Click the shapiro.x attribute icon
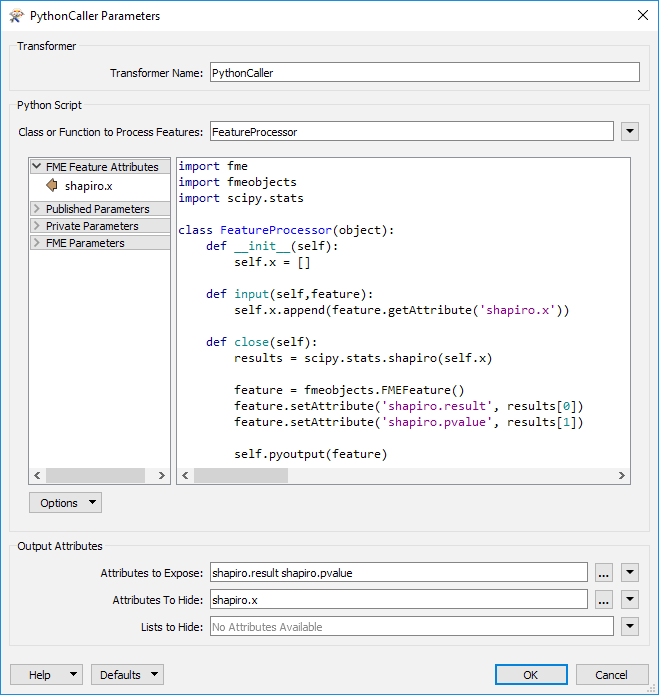Screen dimensions: 659x695 tap(52, 185)
